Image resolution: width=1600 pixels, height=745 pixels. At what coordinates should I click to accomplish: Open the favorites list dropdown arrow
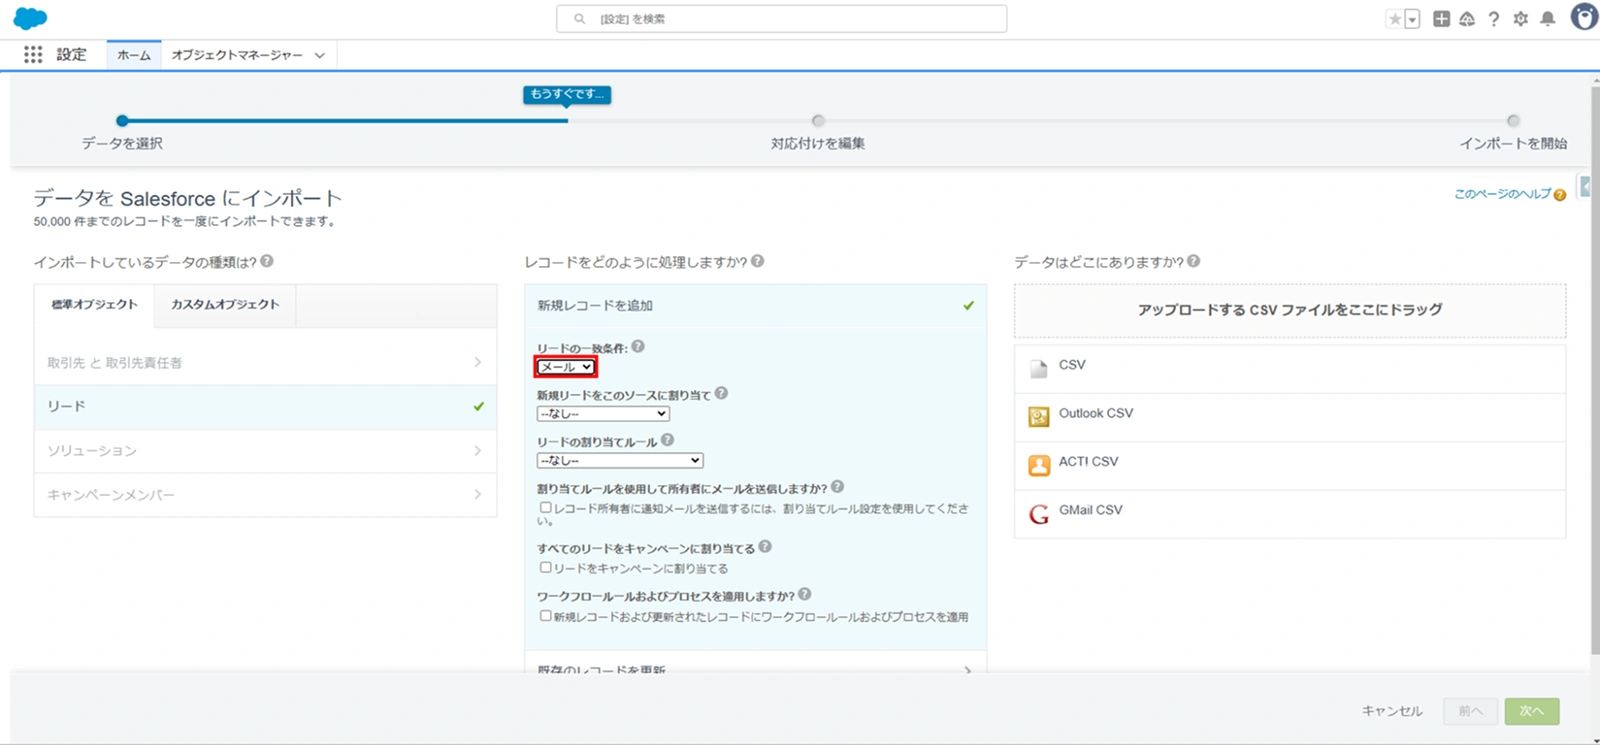pyautogui.click(x=1412, y=19)
